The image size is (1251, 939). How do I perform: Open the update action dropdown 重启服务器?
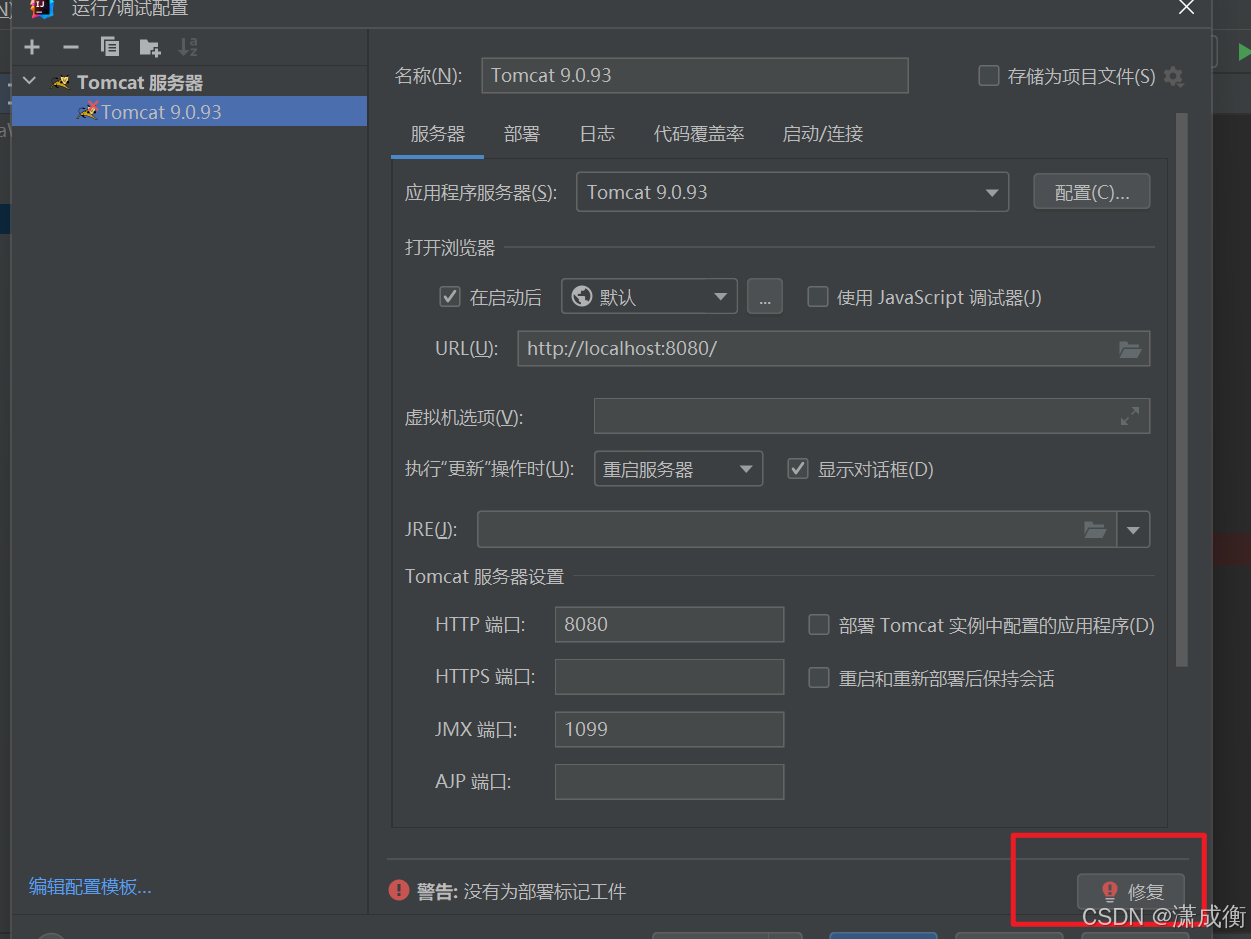(x=678, y=469)
